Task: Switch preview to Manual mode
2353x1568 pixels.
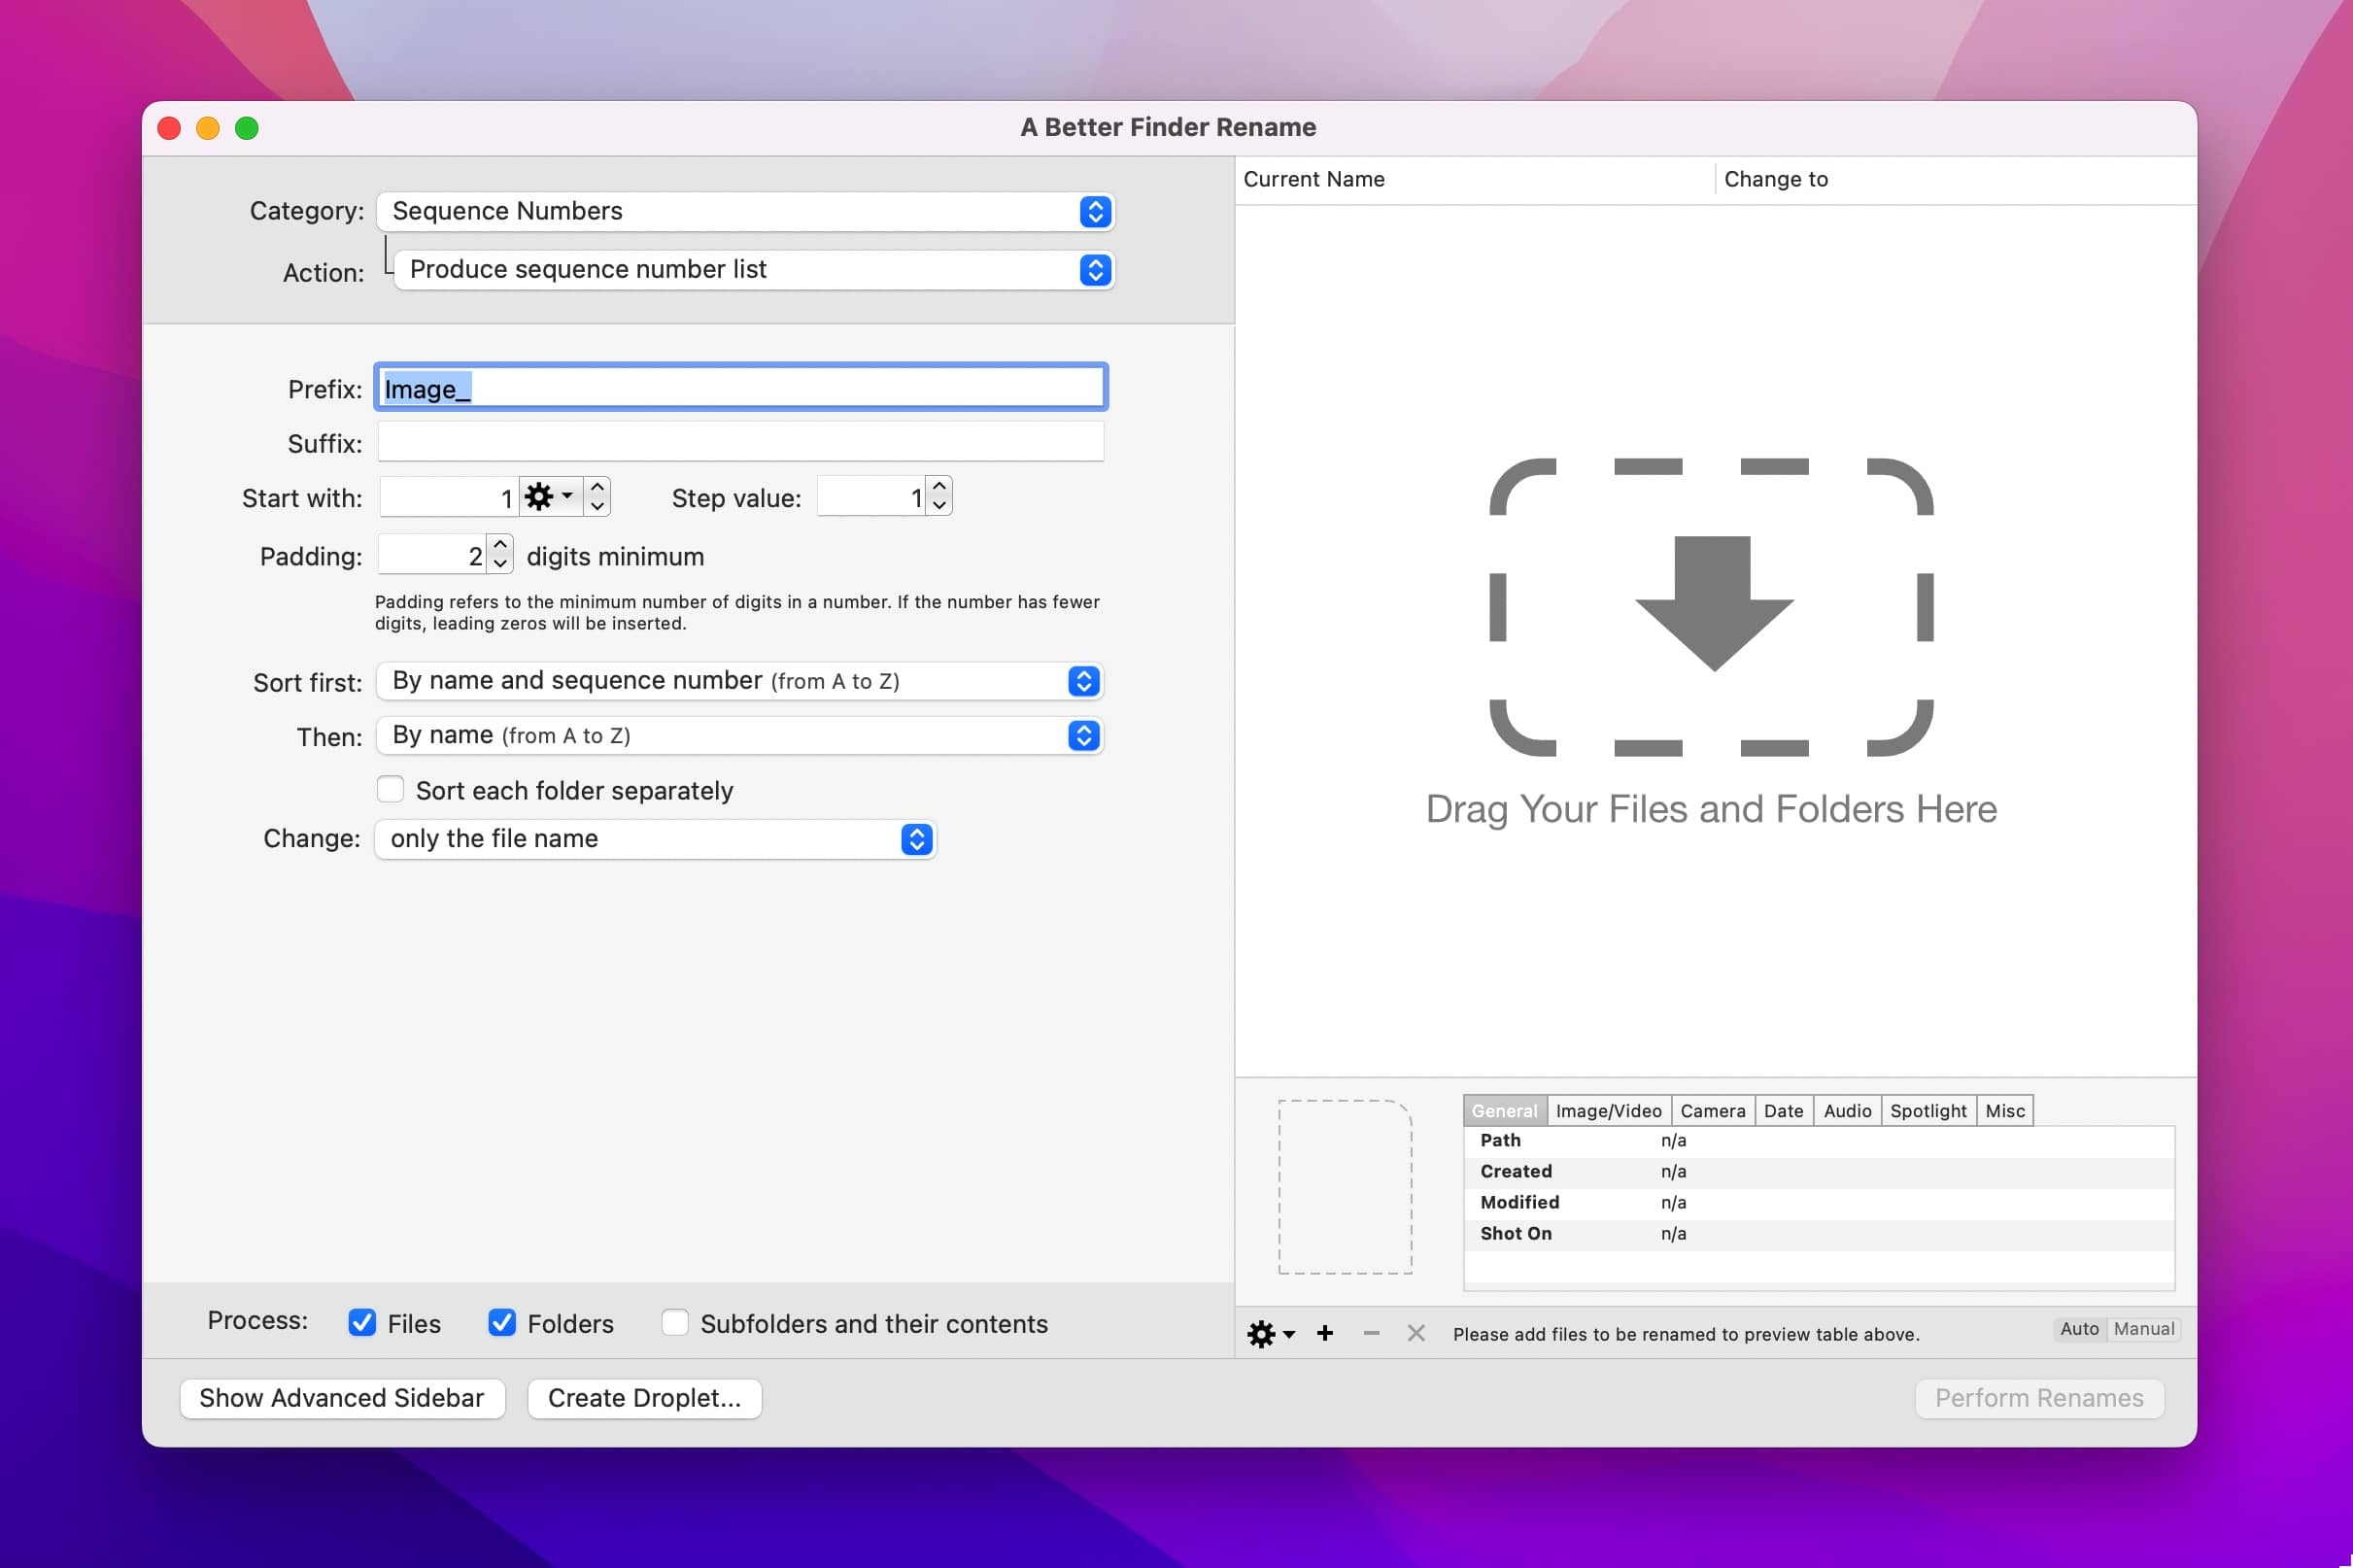Action: coord(2143,1329)
